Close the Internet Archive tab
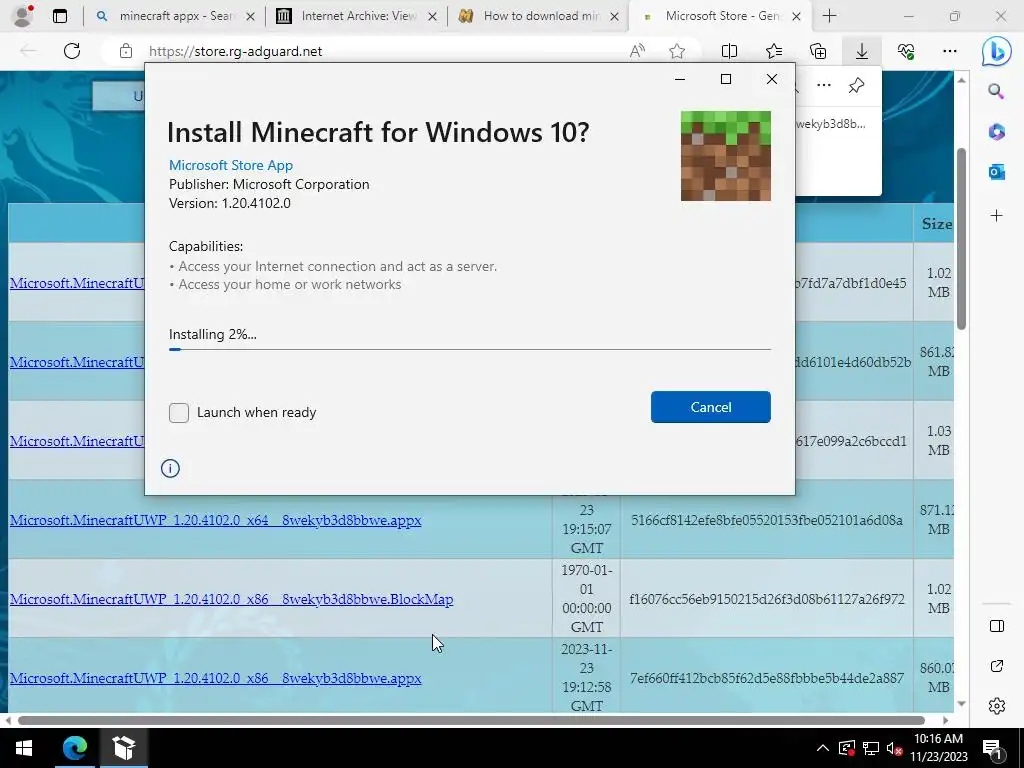Viewport: 1024px width, 768px height. pyautogui.click(x=432, y=16)
